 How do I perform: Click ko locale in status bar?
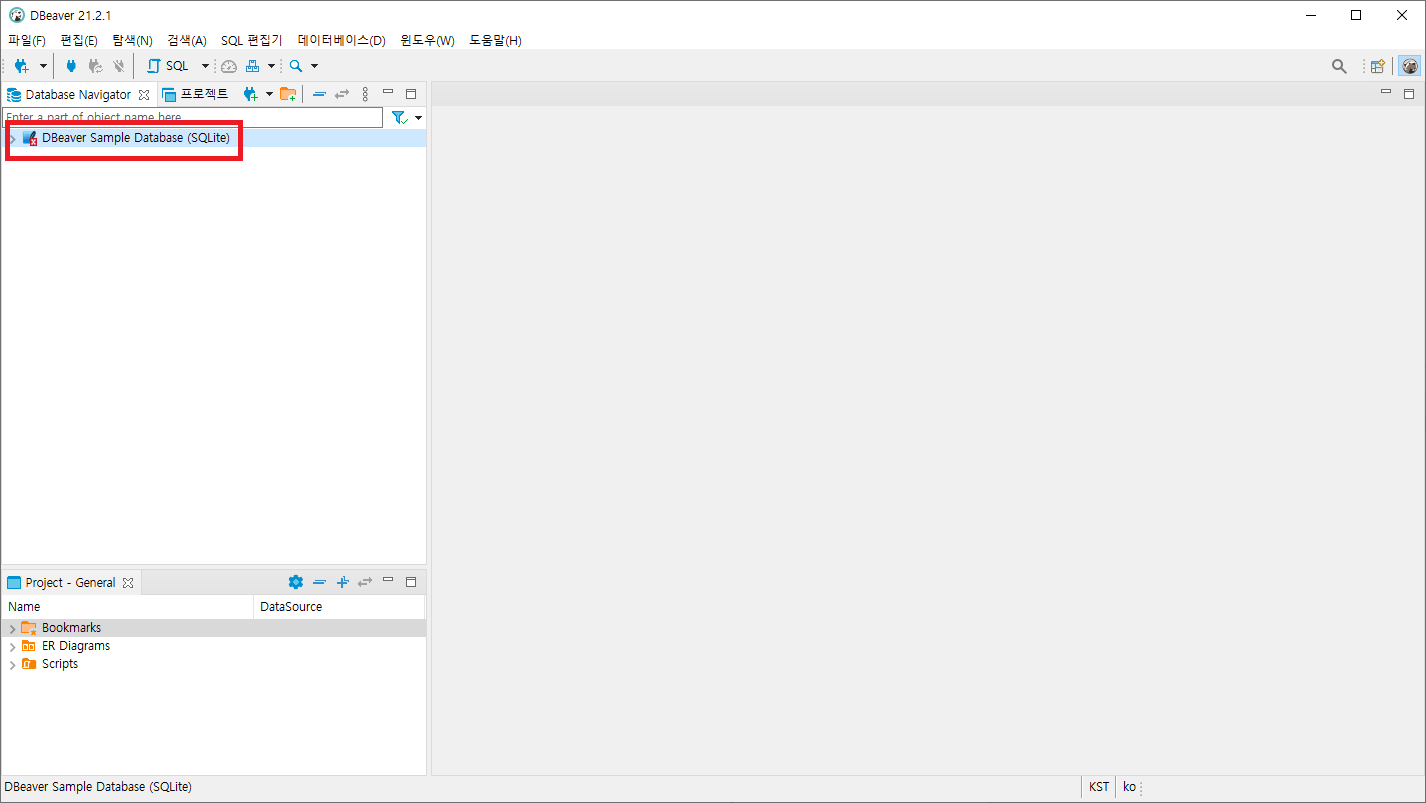click(1129, 787)
